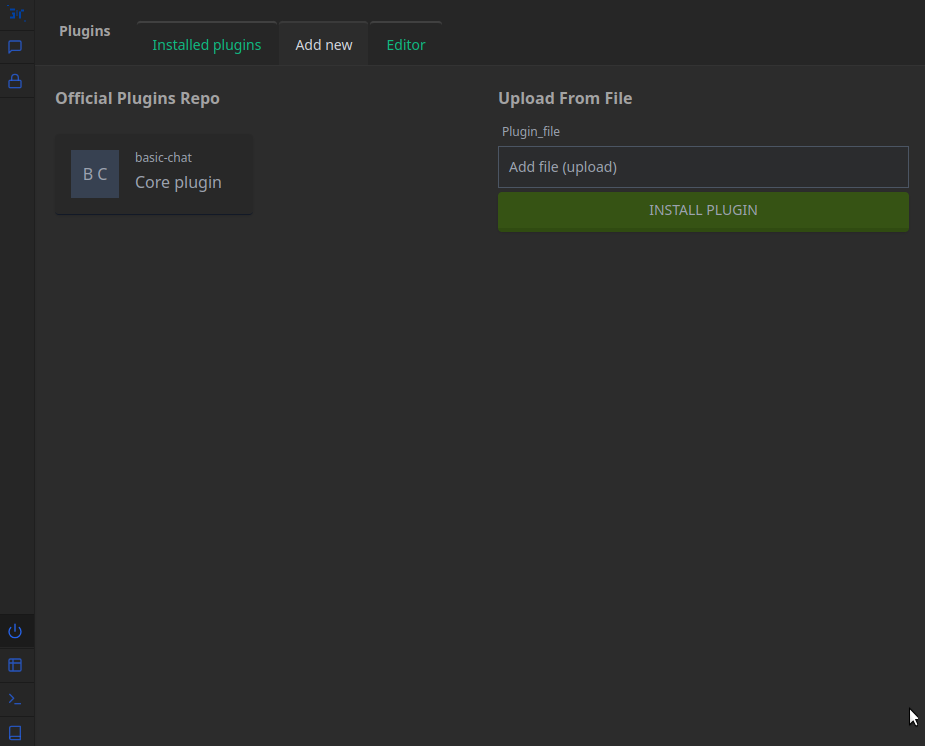The height and width of the screenshot is (746, 925).
Task: Open the app logo at sidebar top
Action: pyautogui.click(x=16, y=13)
